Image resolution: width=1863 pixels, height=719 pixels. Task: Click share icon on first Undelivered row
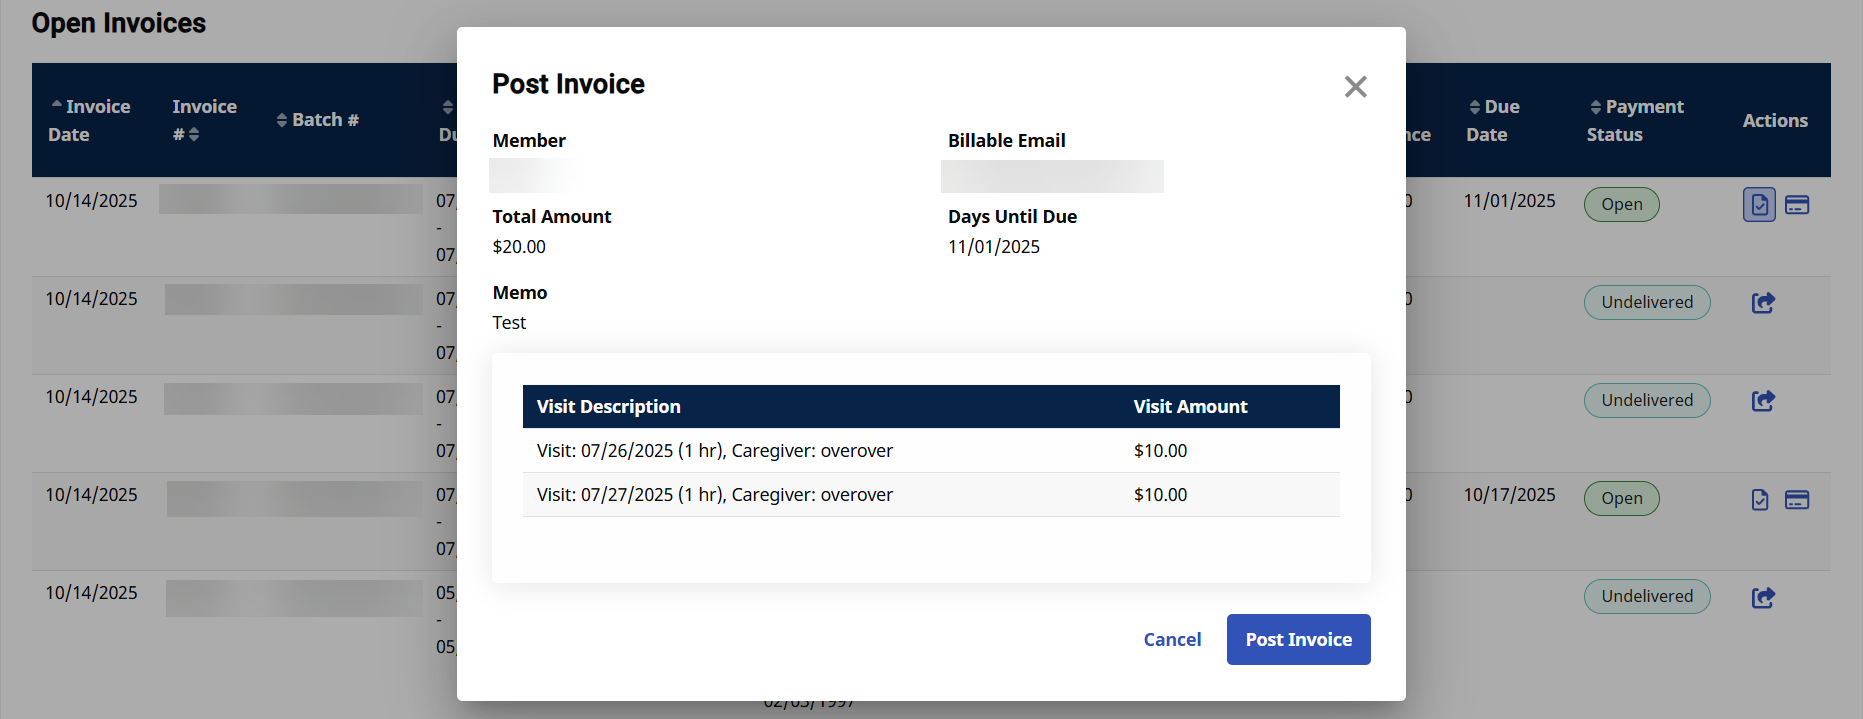[x=1762, y=303]
